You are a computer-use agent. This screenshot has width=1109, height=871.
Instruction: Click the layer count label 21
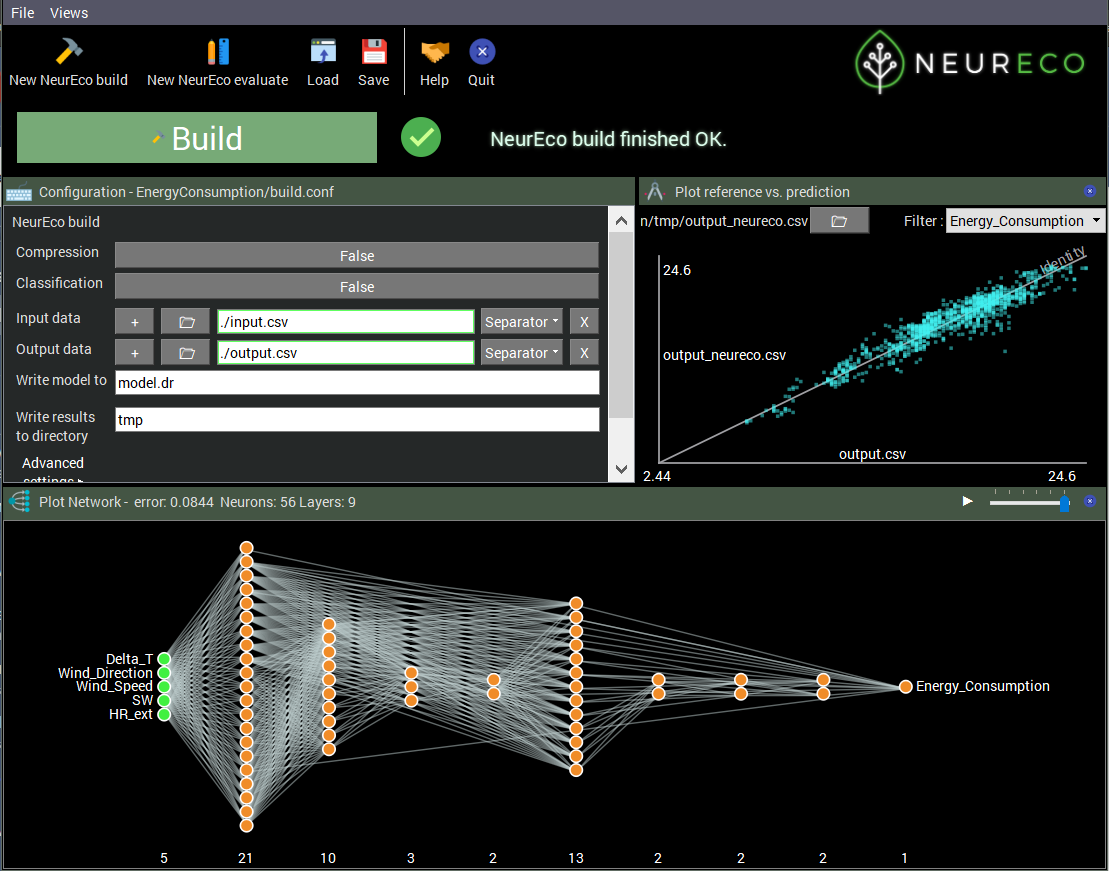(x=245, y=858)
